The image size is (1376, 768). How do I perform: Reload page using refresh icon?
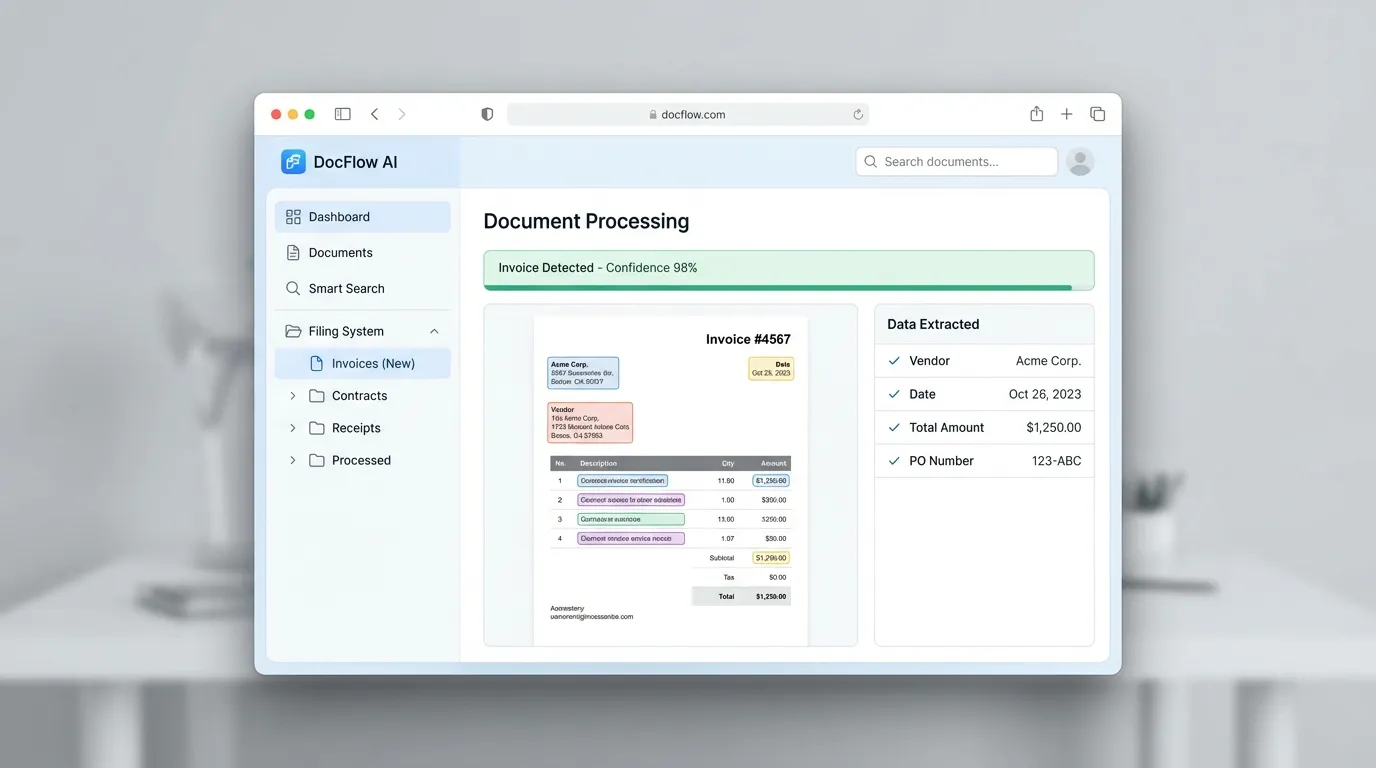pos(857,115)
